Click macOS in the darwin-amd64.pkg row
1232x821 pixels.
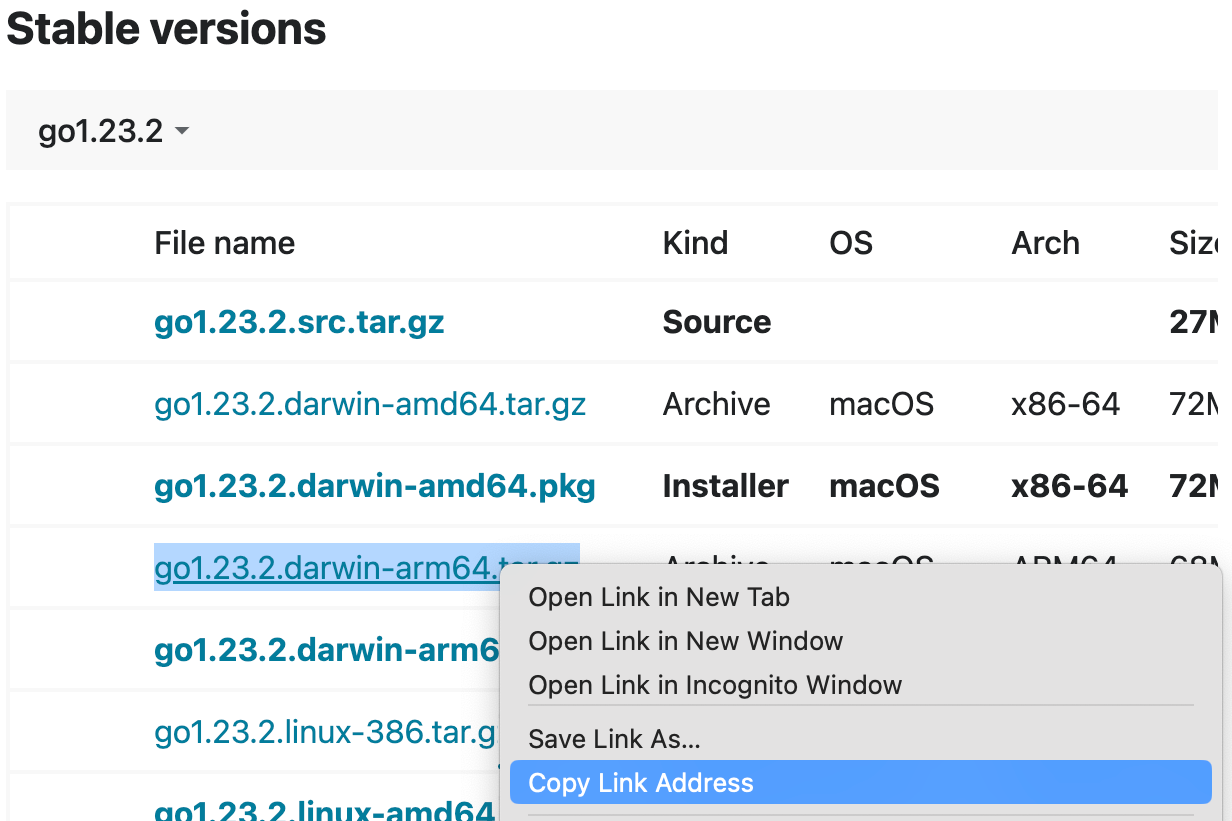(x=885, y=486)
